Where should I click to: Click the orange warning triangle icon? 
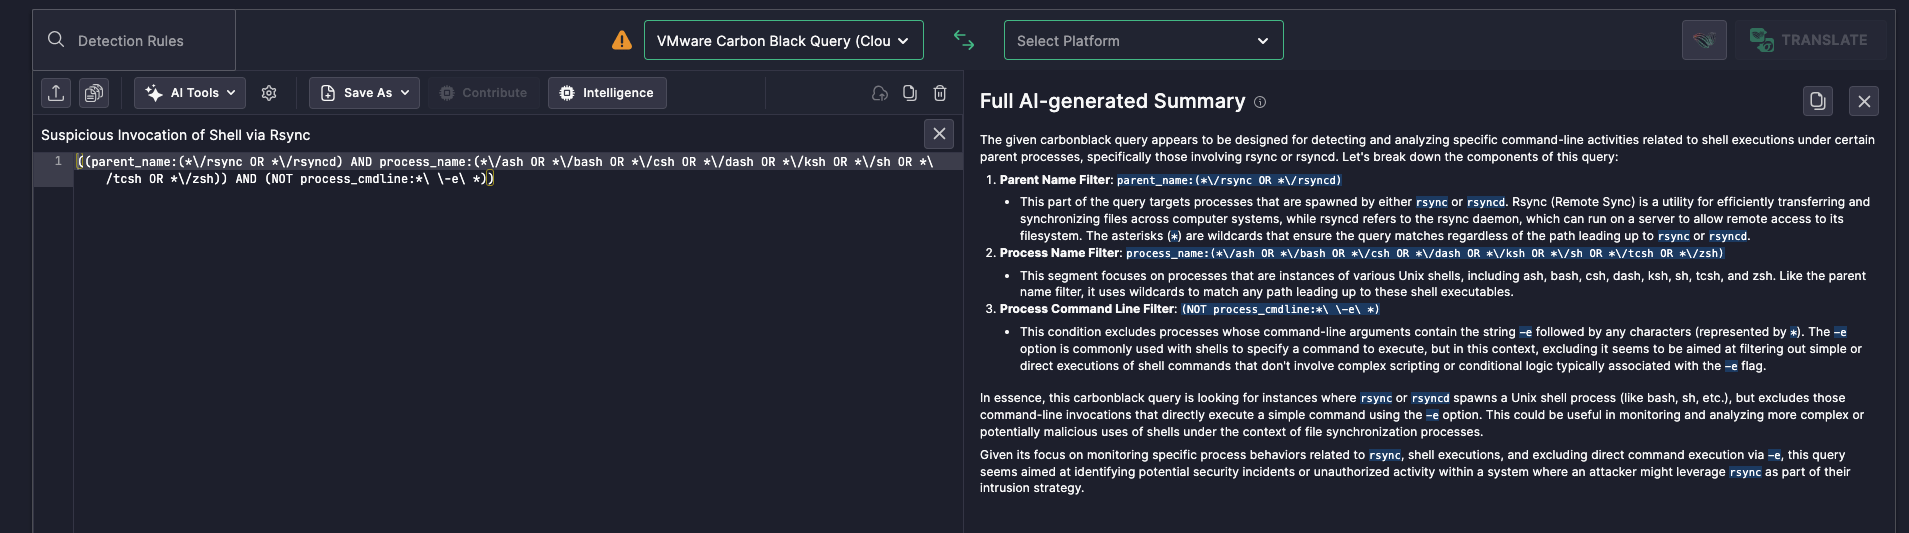tap(622, 40)
